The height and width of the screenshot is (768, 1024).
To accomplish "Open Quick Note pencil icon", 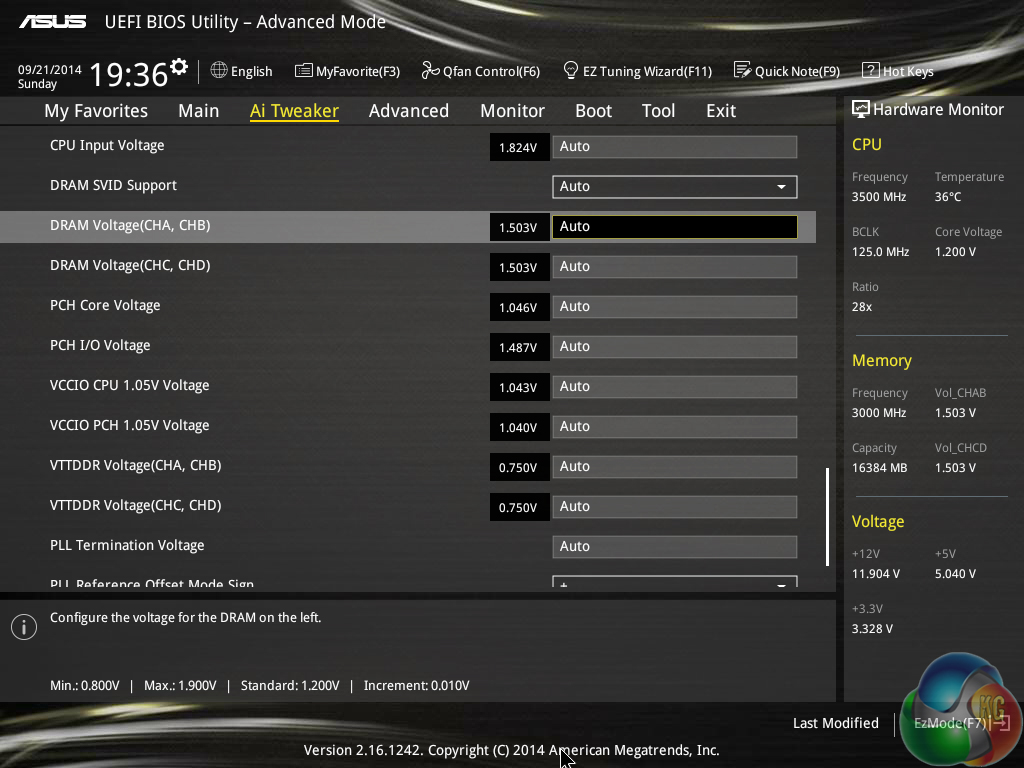I will (742, 70).
